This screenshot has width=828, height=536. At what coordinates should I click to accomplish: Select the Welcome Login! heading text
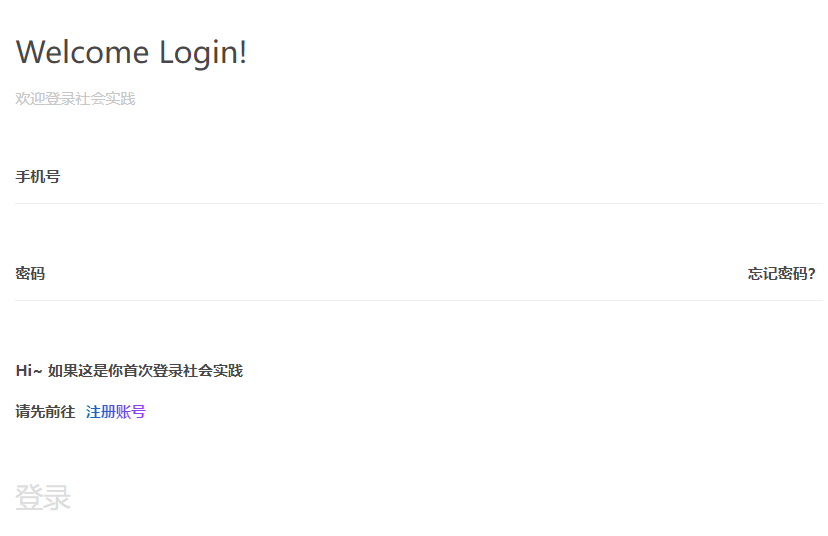pos(131,53)
